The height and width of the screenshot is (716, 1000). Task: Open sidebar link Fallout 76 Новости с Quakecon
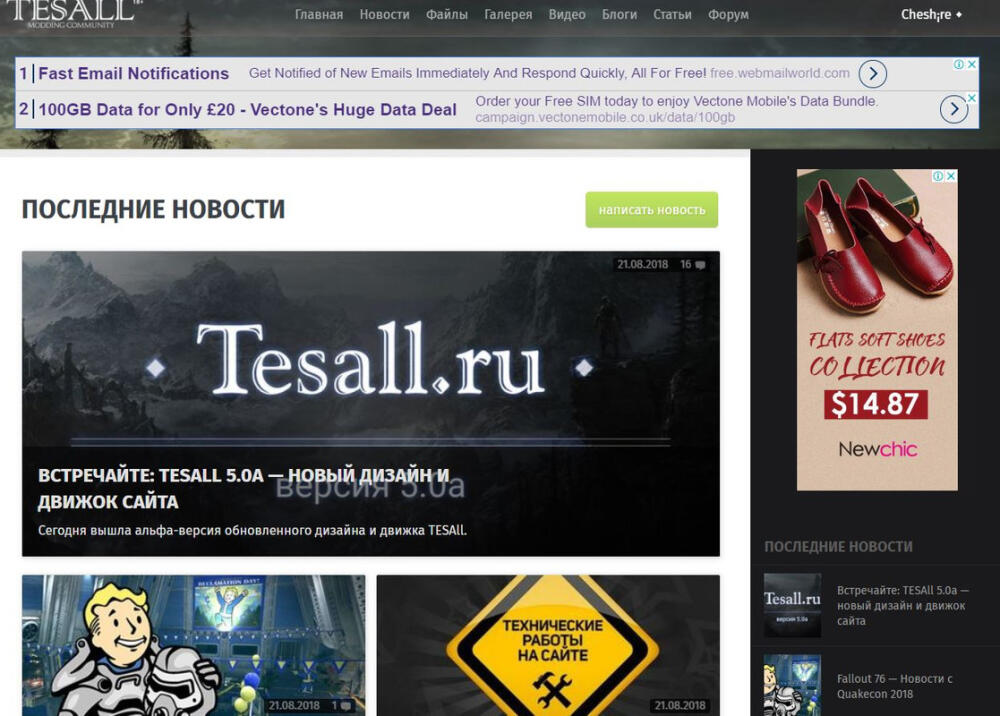895,686
